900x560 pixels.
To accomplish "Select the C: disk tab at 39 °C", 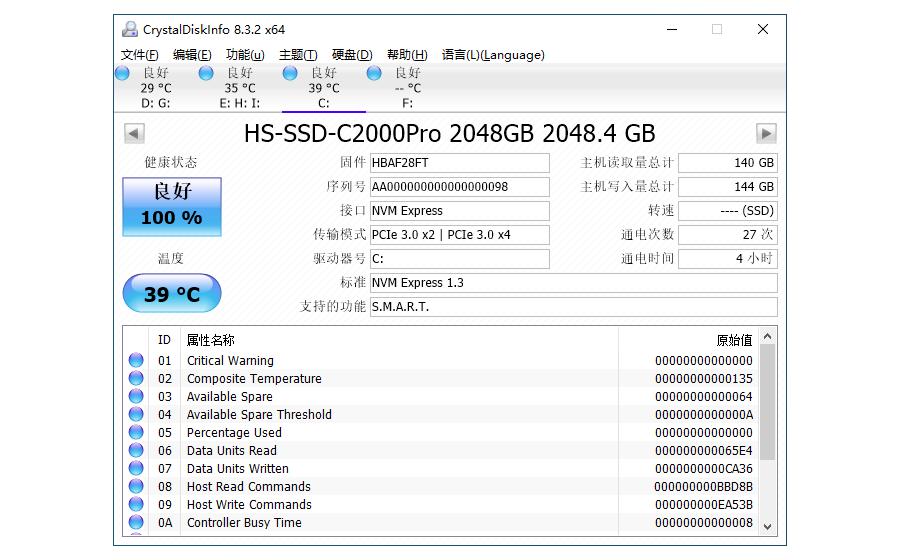I will click(324, 88).
